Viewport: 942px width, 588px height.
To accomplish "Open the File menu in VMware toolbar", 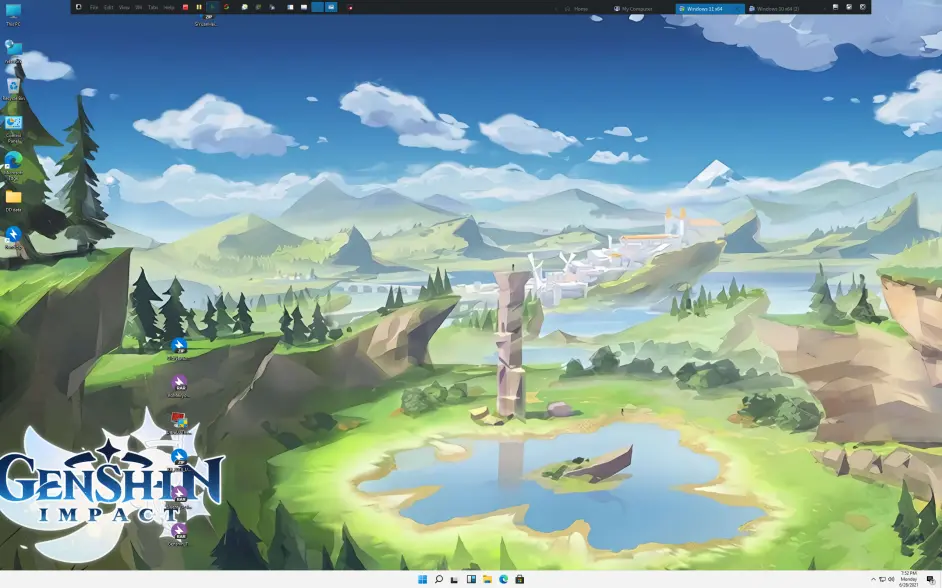I will click(94, 7).
